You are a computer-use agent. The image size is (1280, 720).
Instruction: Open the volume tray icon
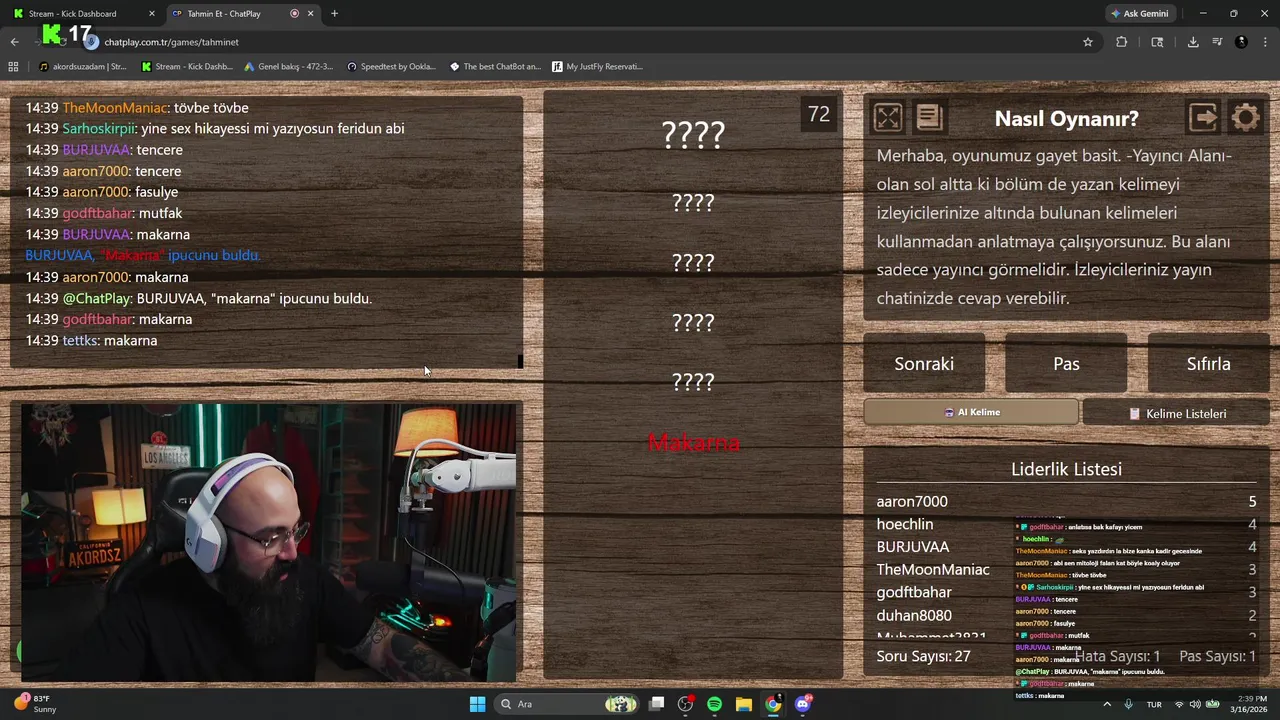tap(1195, 704)
